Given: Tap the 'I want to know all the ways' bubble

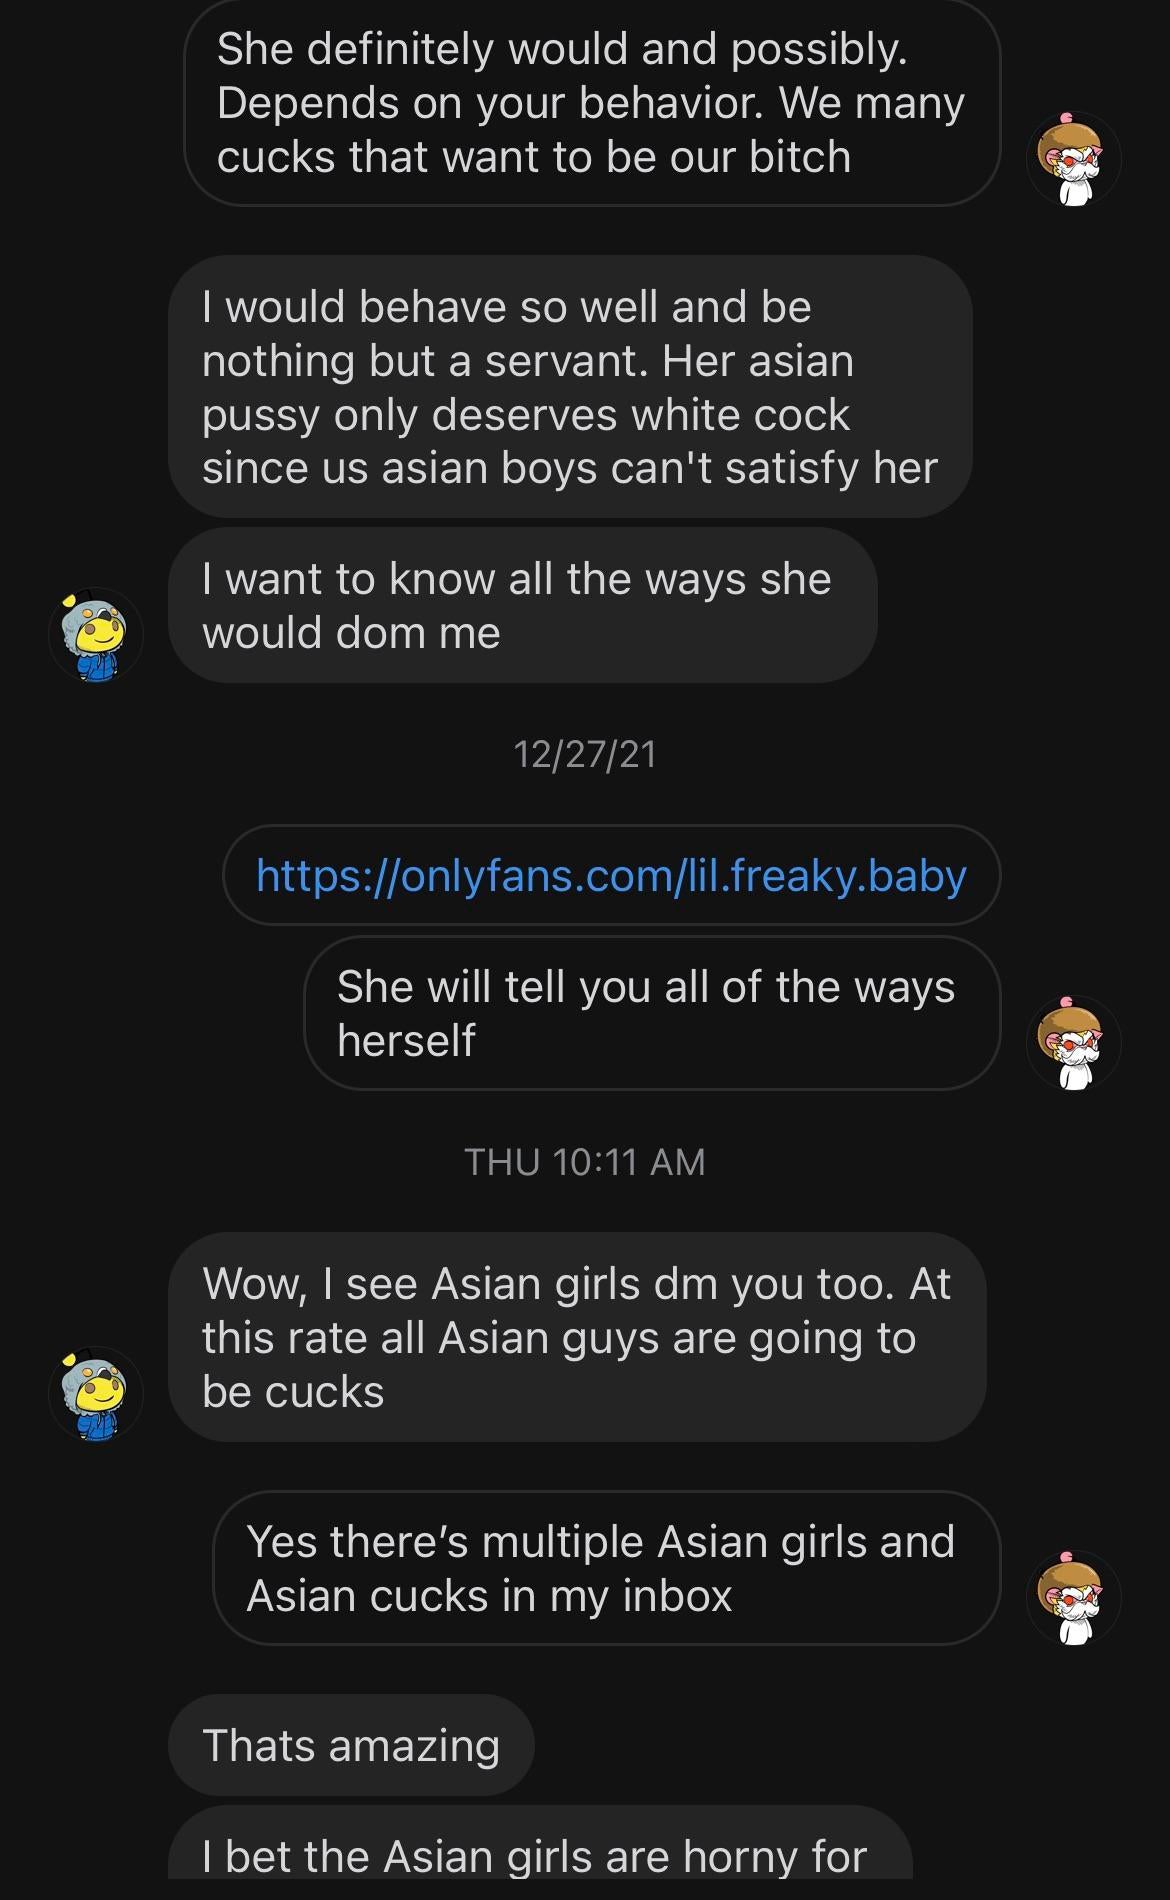Looking at the screenshot, I should coord(523,606).
